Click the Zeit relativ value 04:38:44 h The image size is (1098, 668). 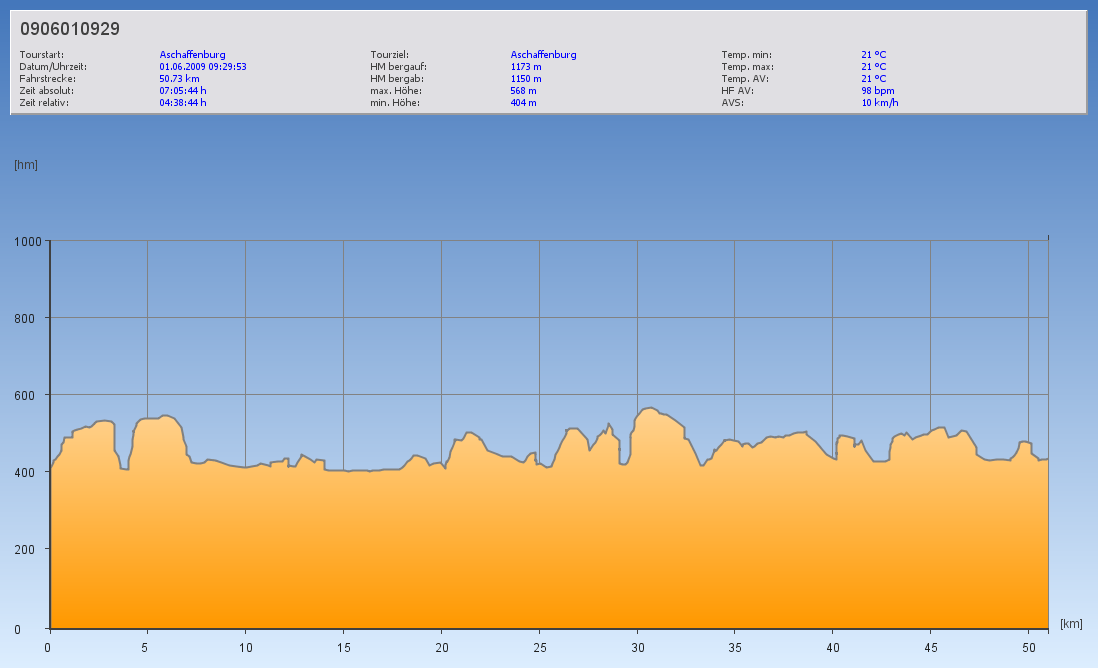pos(183,103)
